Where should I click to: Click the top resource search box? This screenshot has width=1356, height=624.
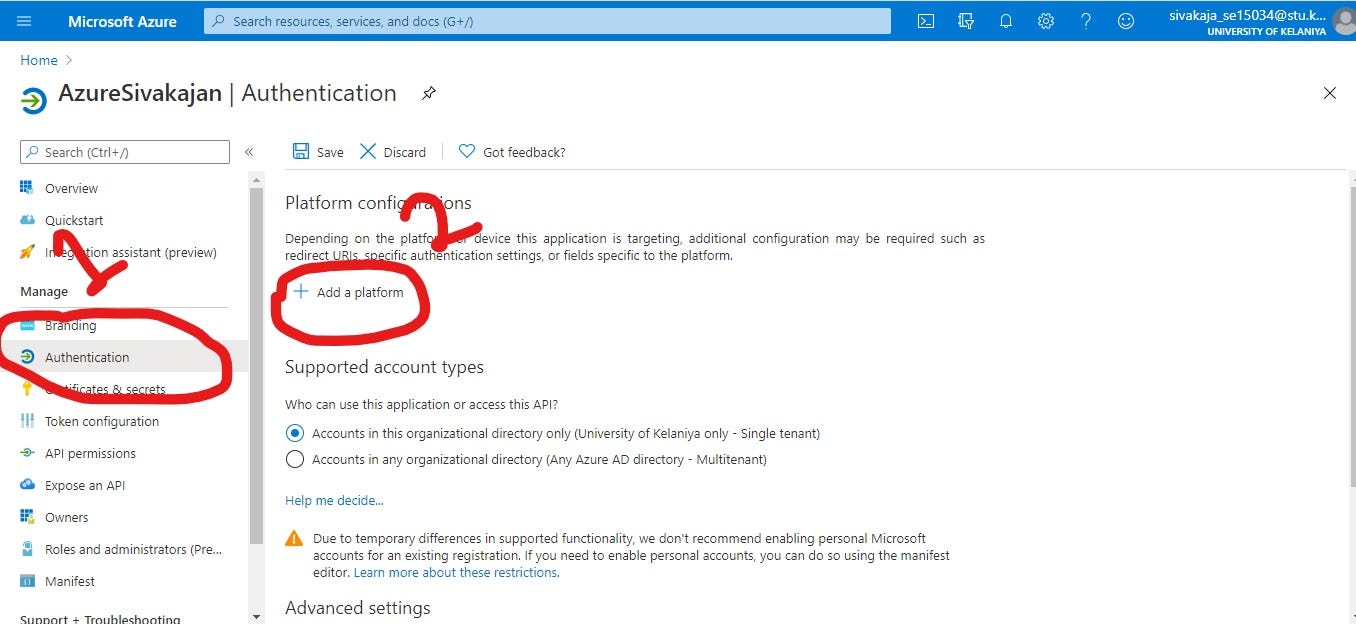coord(547,21)
